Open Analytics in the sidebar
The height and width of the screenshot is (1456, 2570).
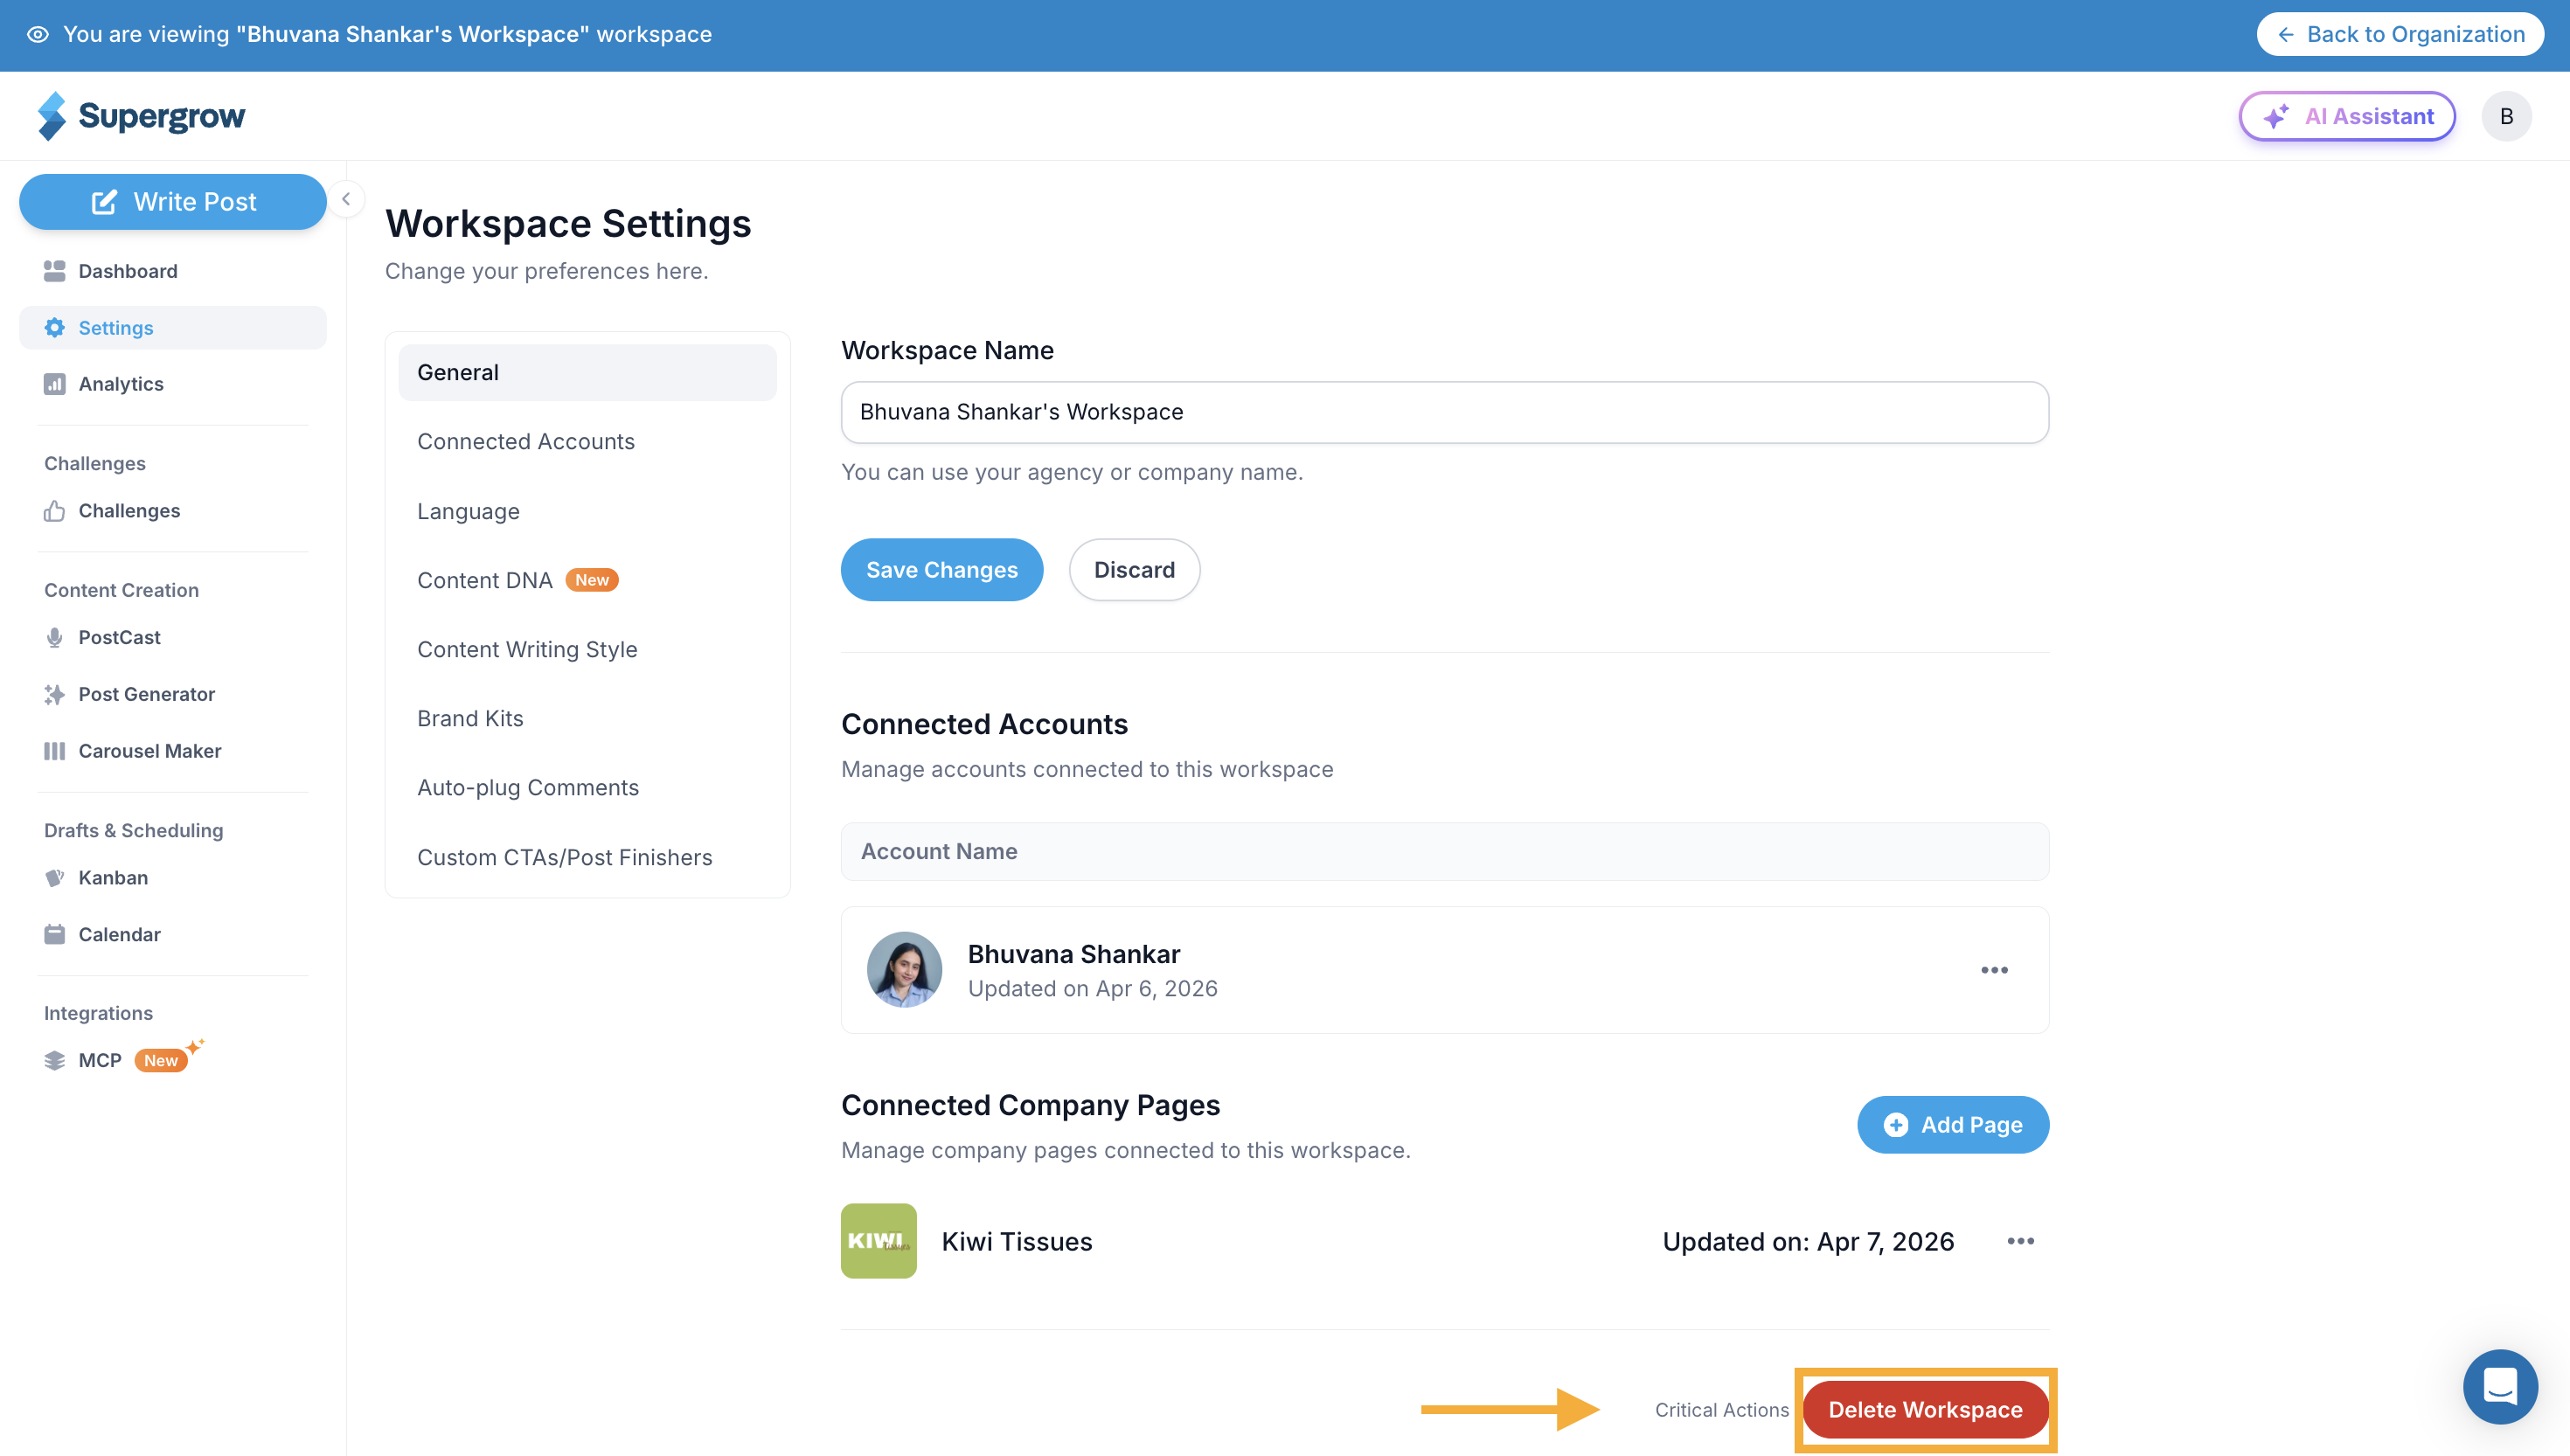point(173,384)
